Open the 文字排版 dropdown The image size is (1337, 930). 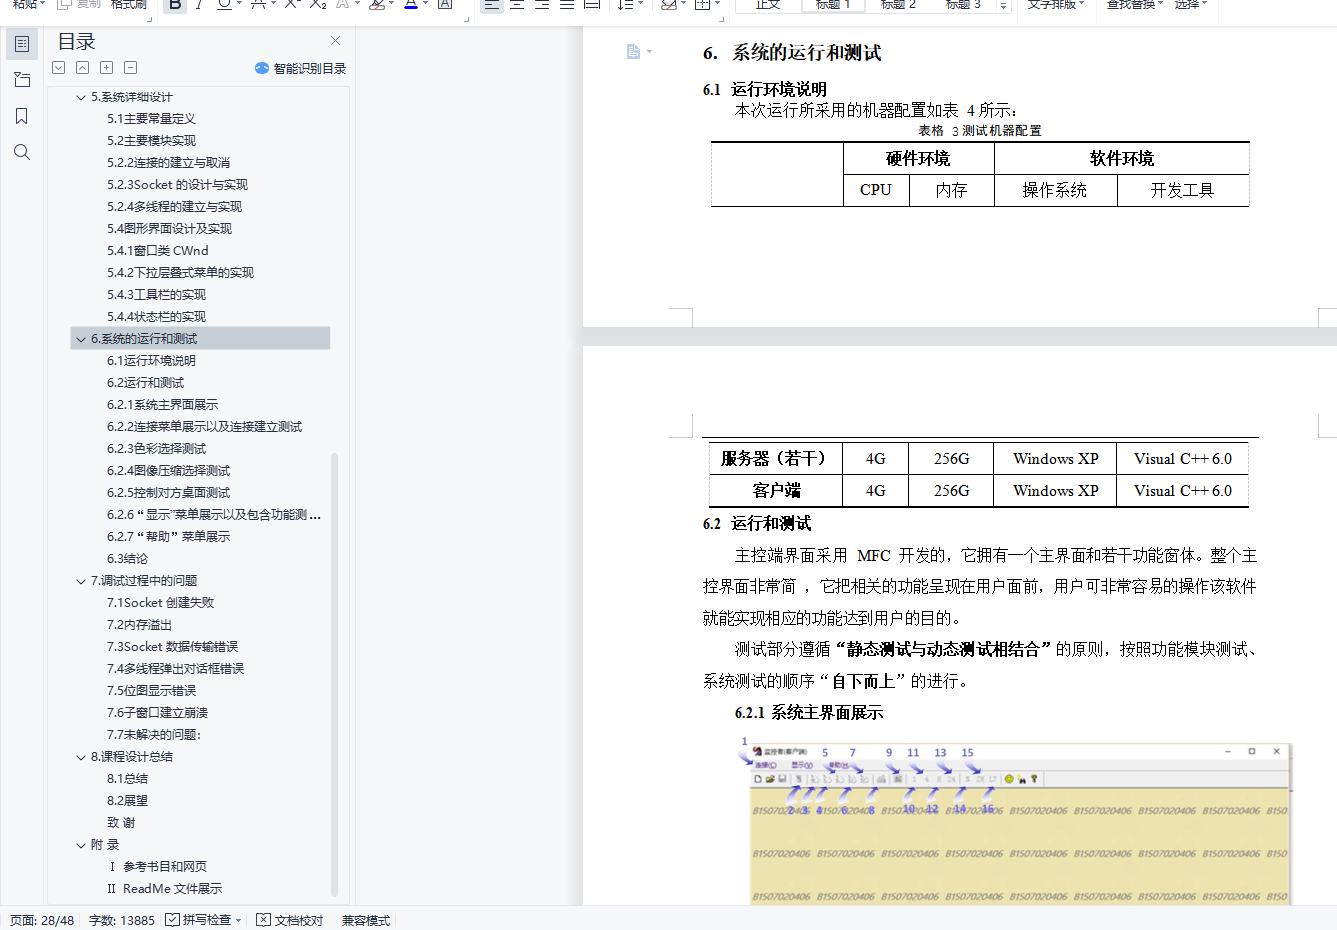(1055, 4)
